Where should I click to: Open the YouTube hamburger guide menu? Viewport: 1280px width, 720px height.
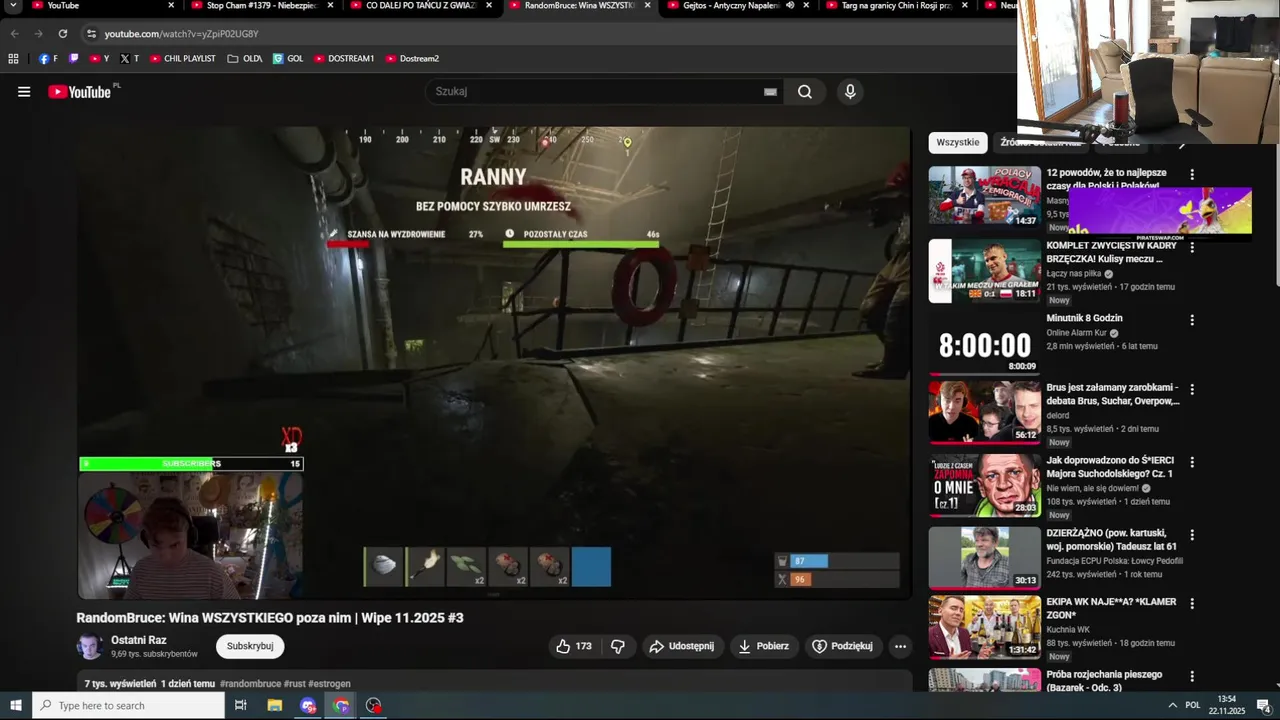click(x=24, y=92)
